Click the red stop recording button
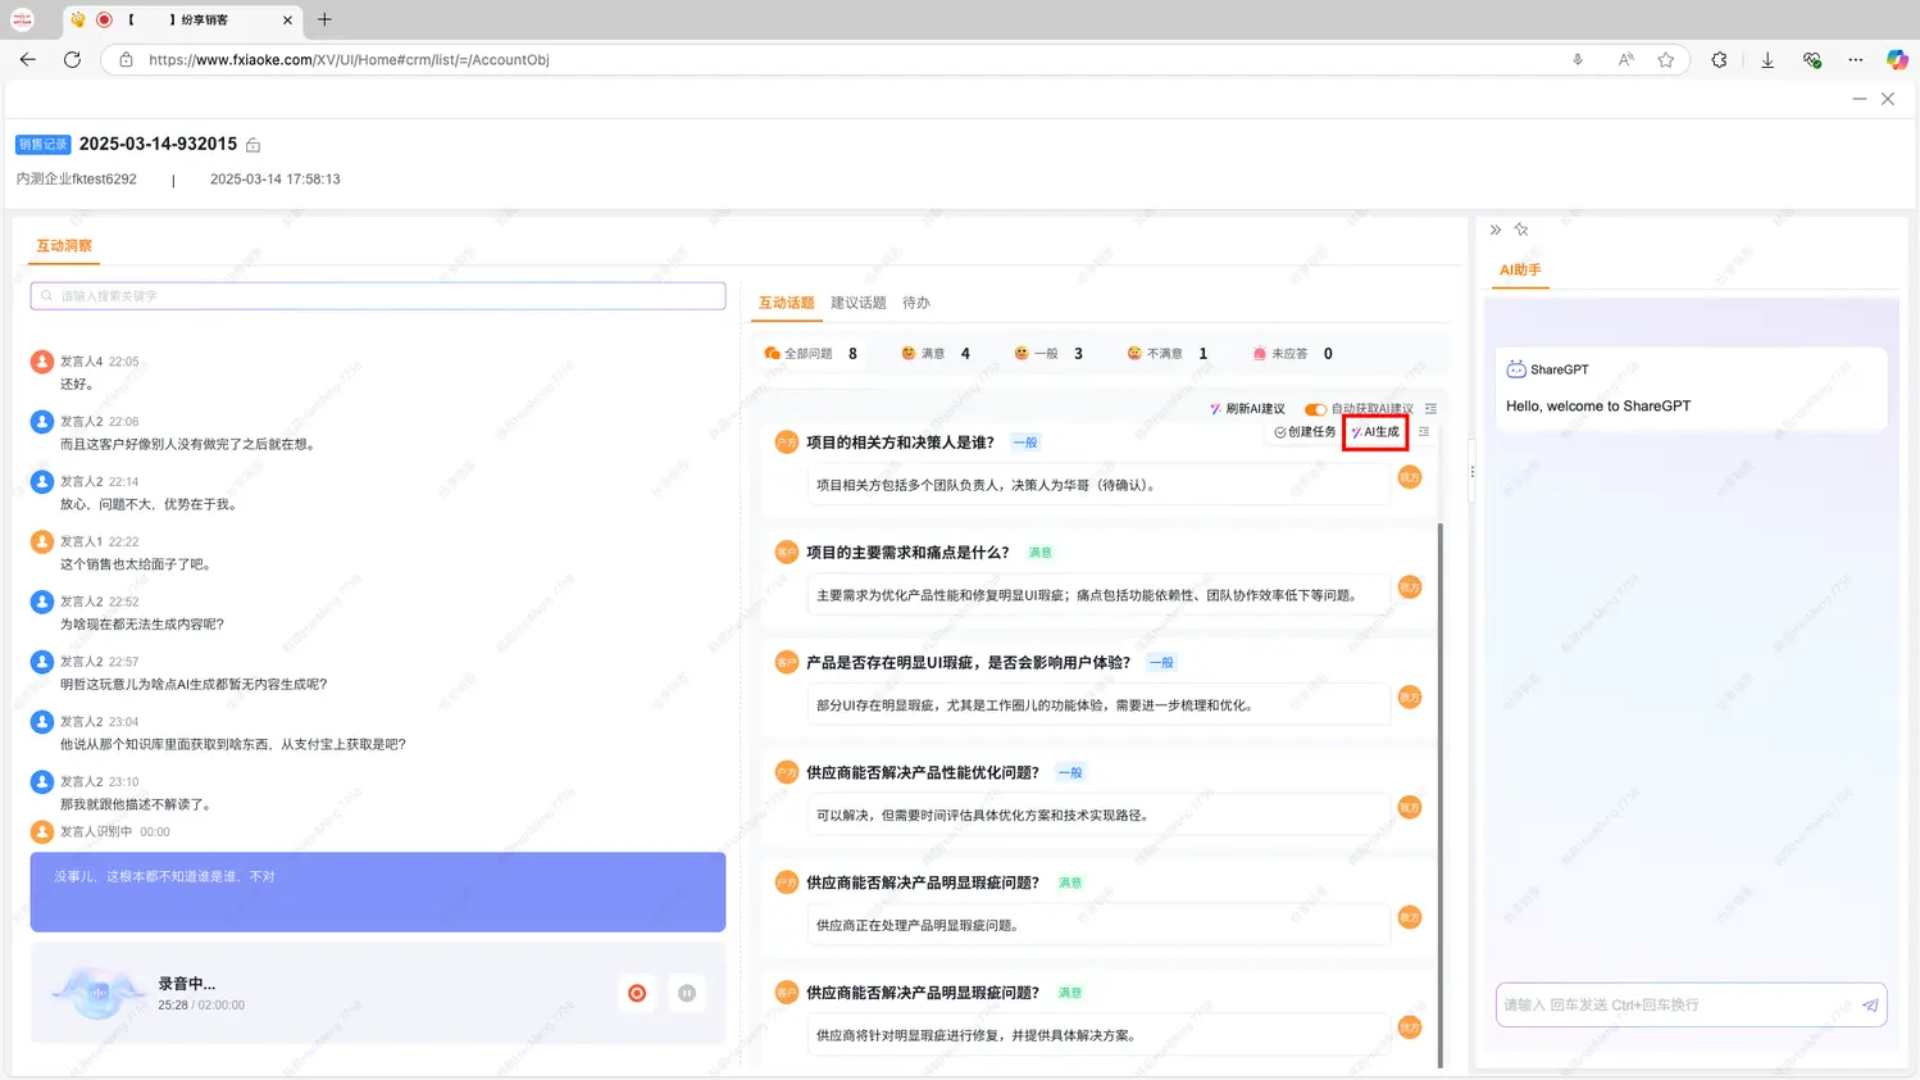This screenshot has width=1920, height=1080. 637,993
